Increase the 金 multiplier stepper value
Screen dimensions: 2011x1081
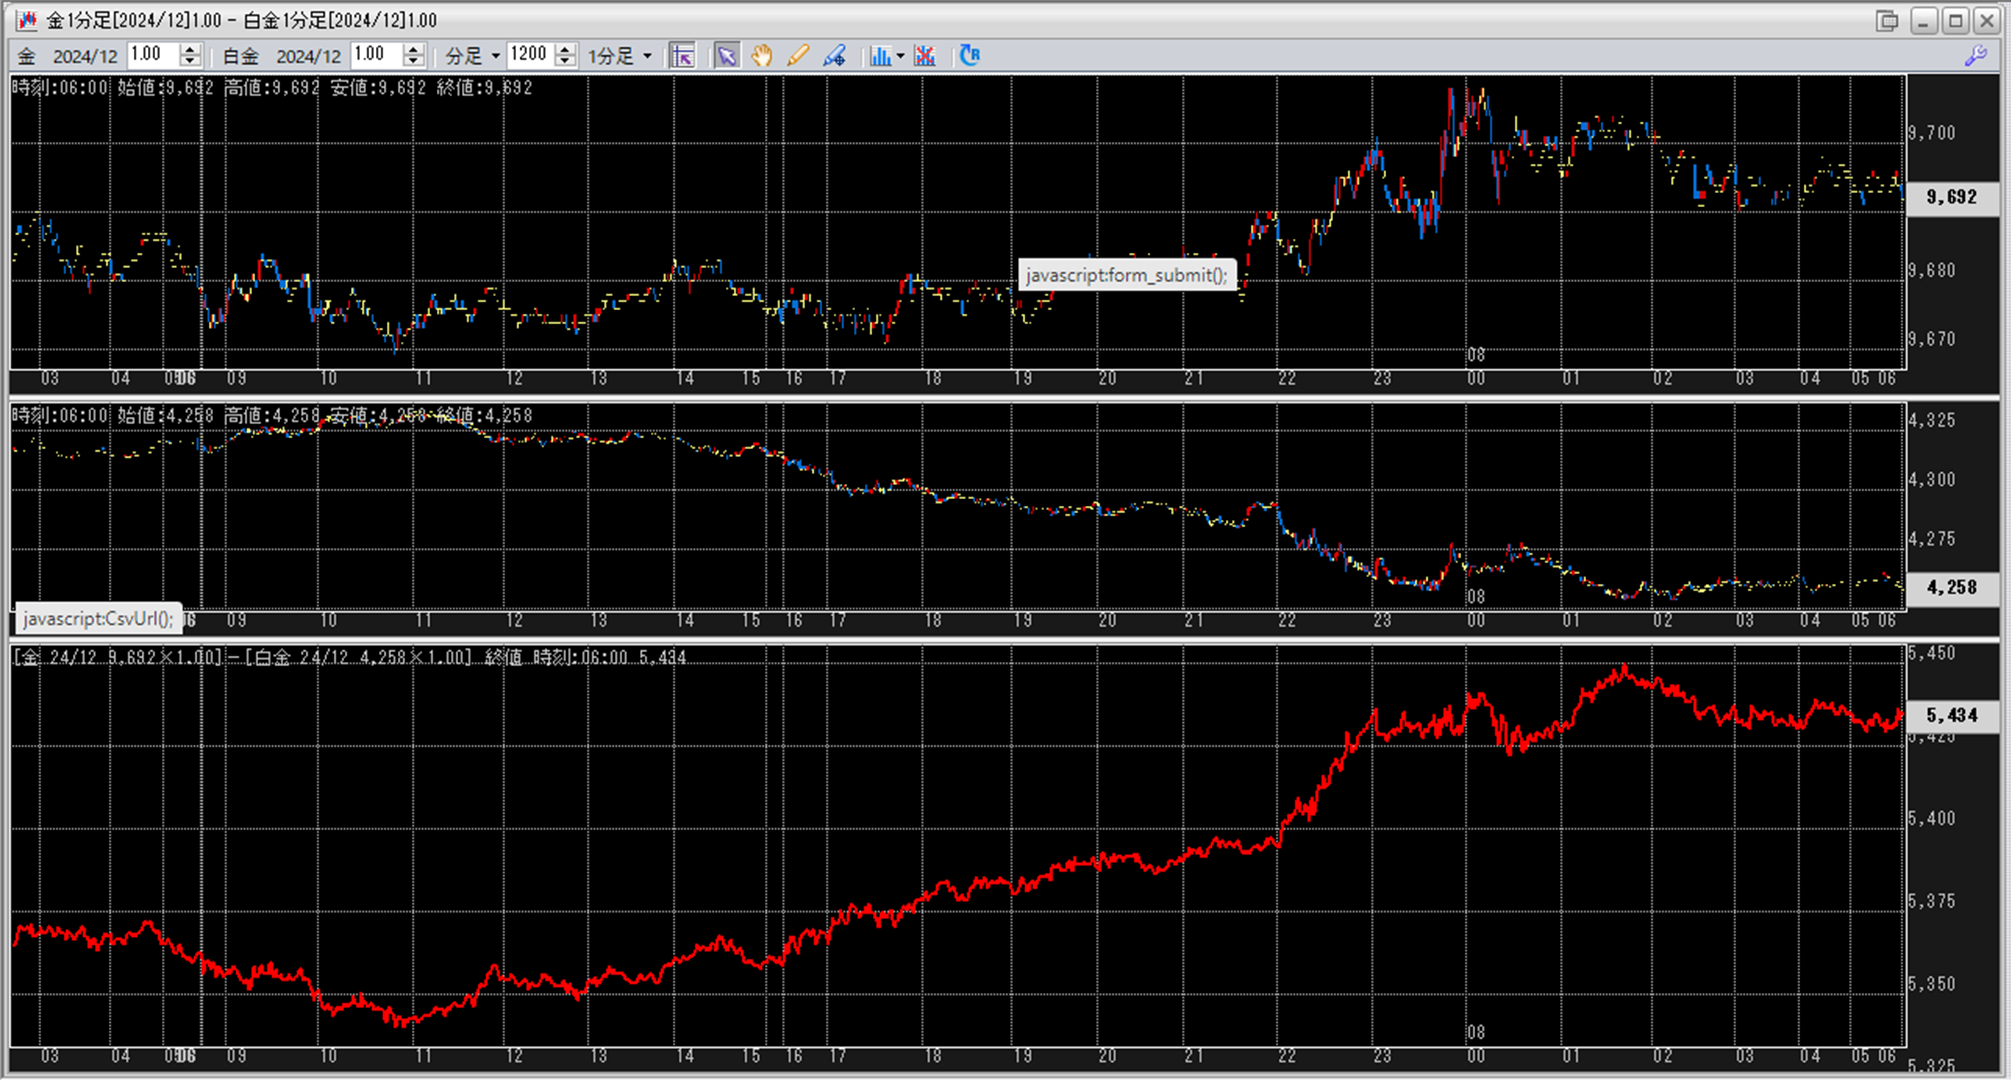[x=190, y=49]
